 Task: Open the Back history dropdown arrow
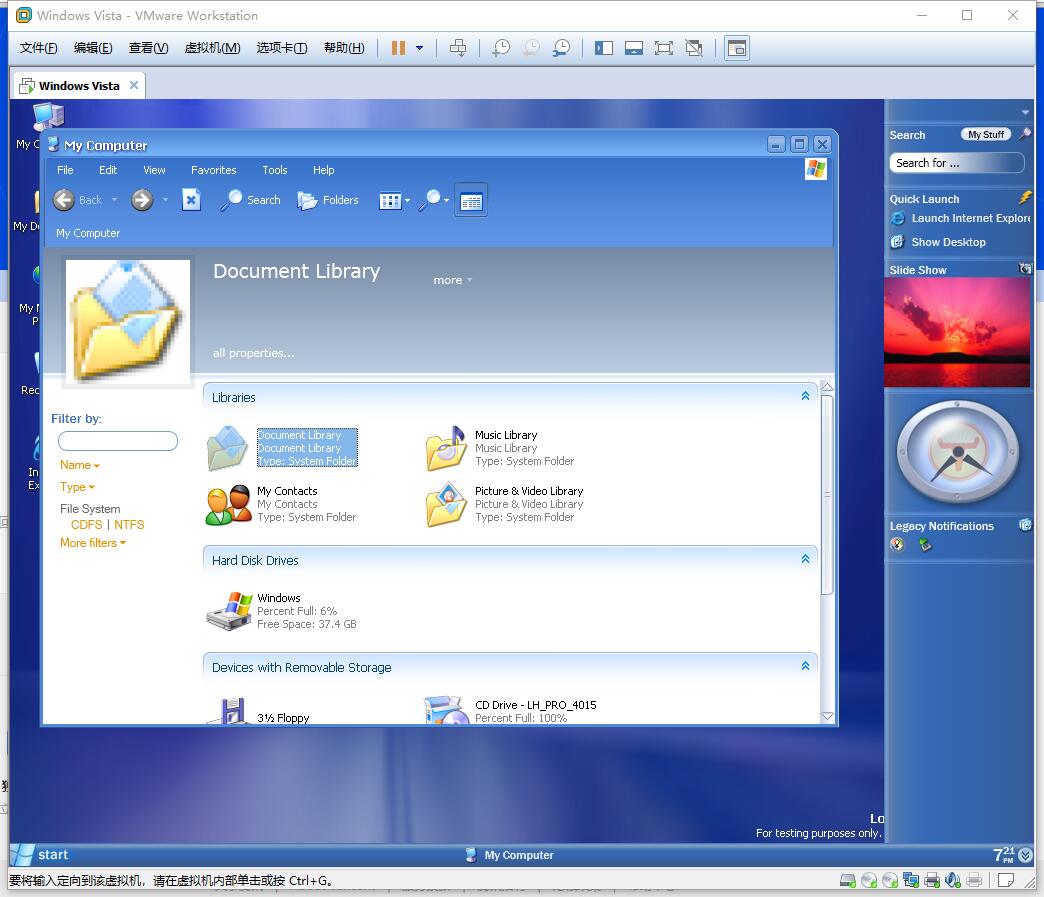pos(115,200)
